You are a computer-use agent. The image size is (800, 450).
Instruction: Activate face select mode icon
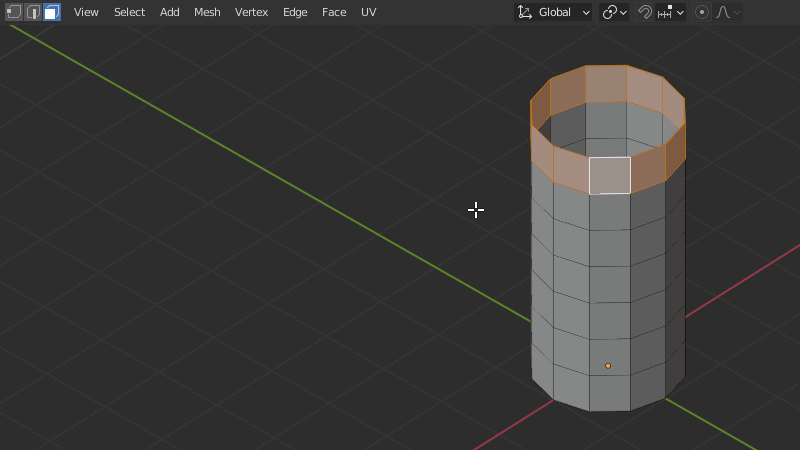52,12
